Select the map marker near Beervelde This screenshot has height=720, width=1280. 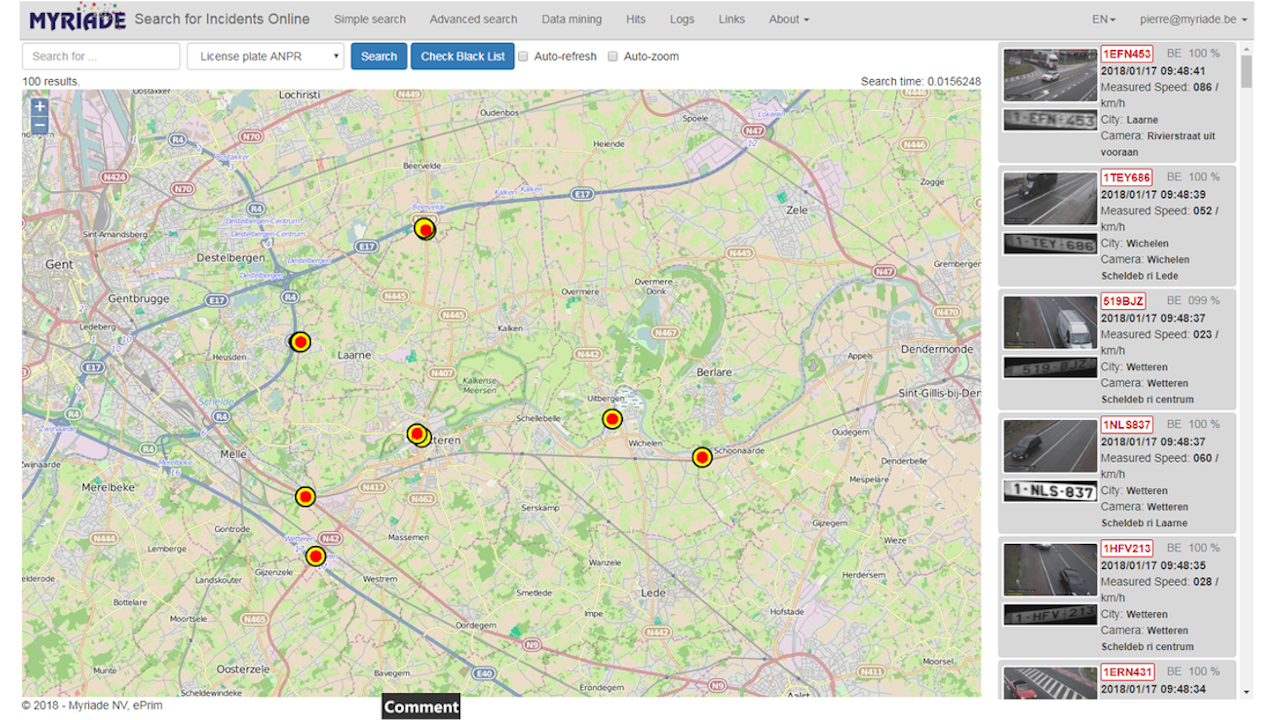pyautogui.click(x=425, y=228)
